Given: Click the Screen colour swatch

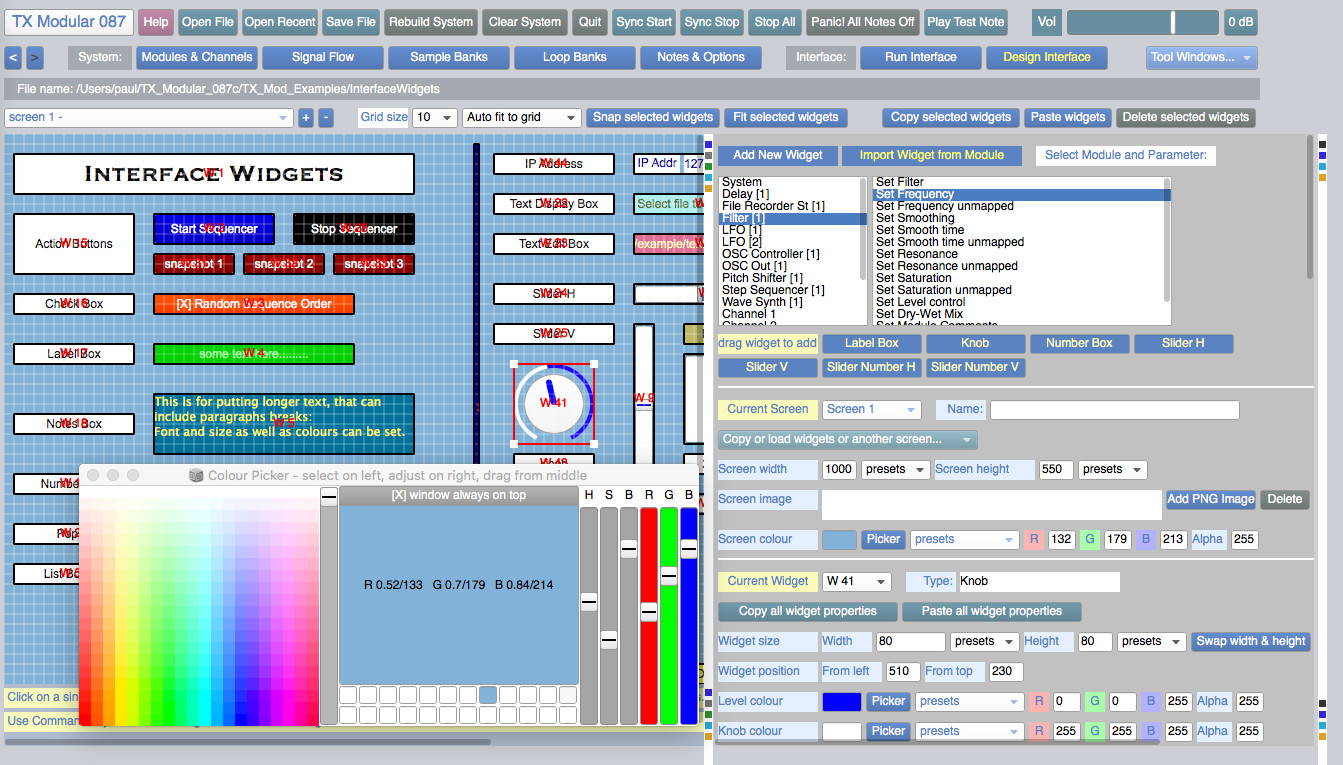Looking at the screenshot, I should (x=839, y=540).
